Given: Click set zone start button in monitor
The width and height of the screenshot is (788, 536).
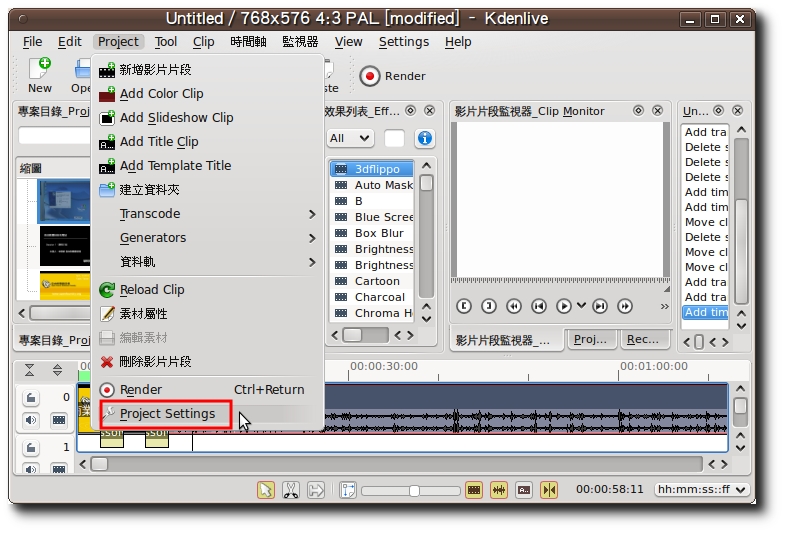Looking at the screenshot, I should click(464, 306).
